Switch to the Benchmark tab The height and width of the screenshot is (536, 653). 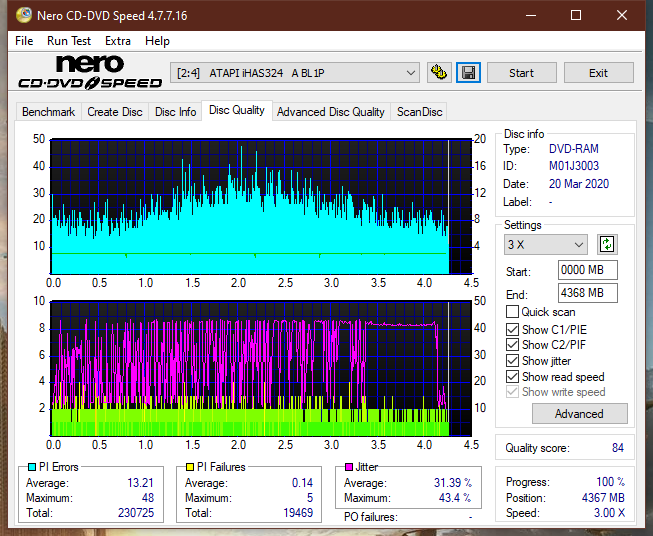[x=49, y=112]
